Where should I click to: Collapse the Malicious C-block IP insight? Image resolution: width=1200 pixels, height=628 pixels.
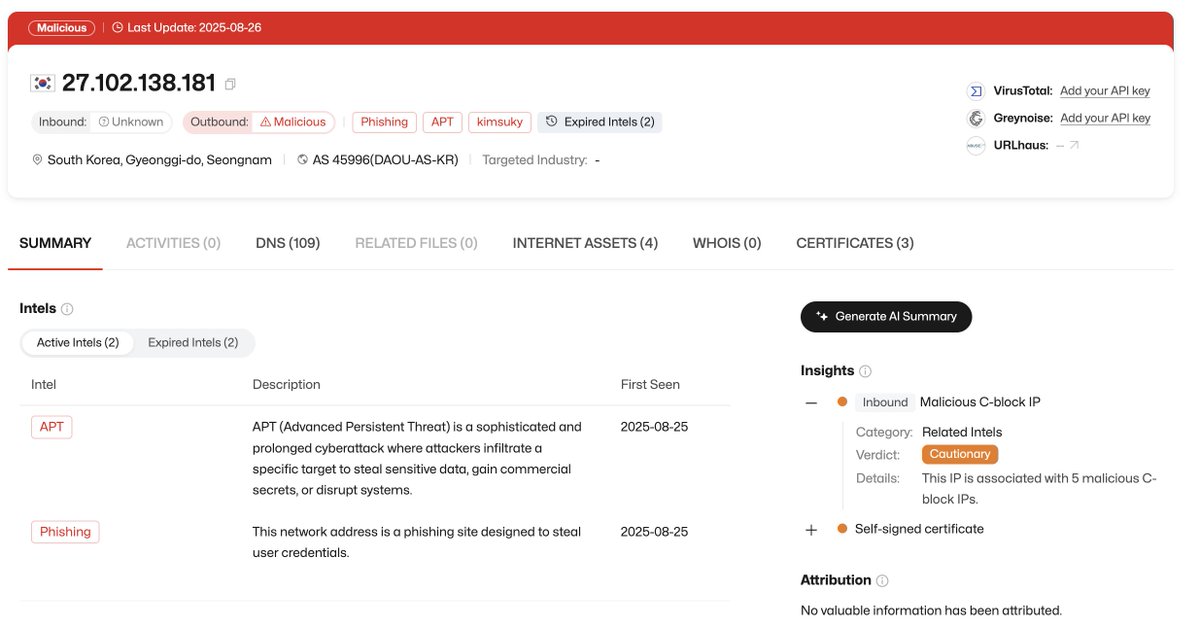tap(811, 402)
